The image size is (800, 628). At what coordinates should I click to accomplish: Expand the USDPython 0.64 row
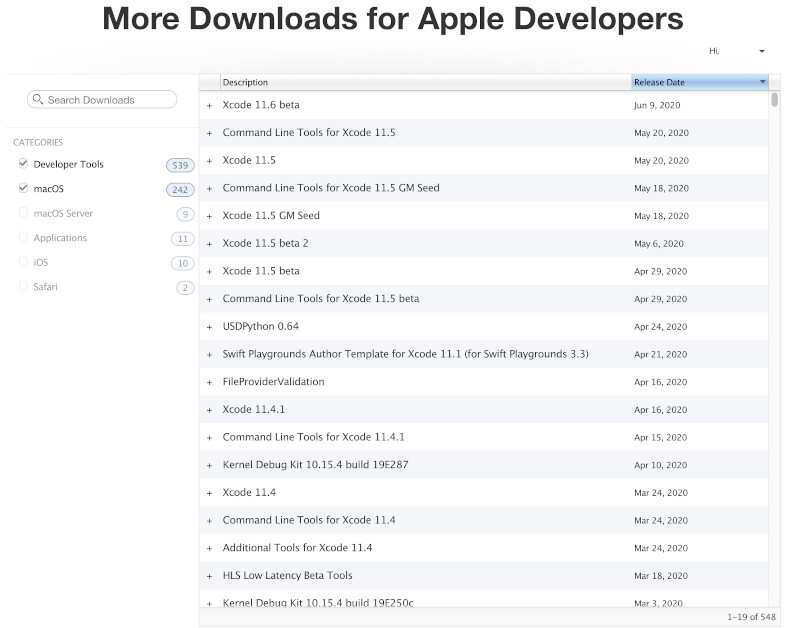pyautogui.click(x=209, y=327)
